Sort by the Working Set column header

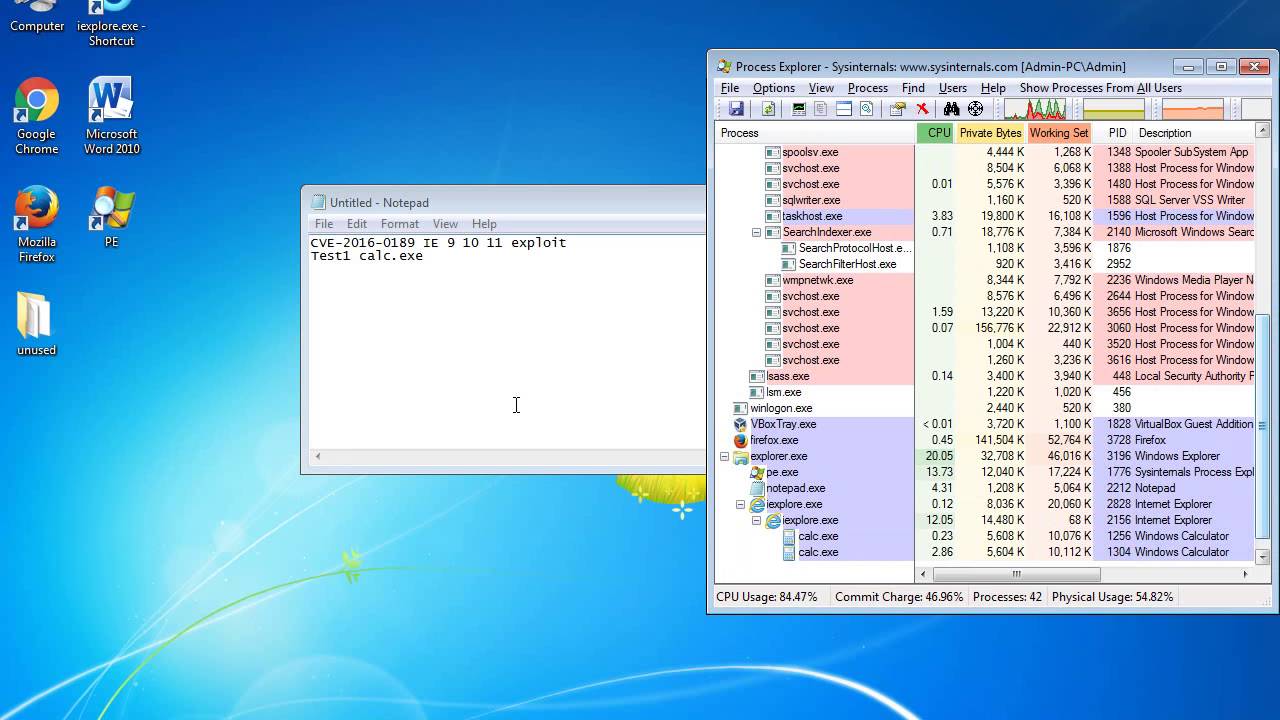pyautogui.click(x=1059, y=133)
